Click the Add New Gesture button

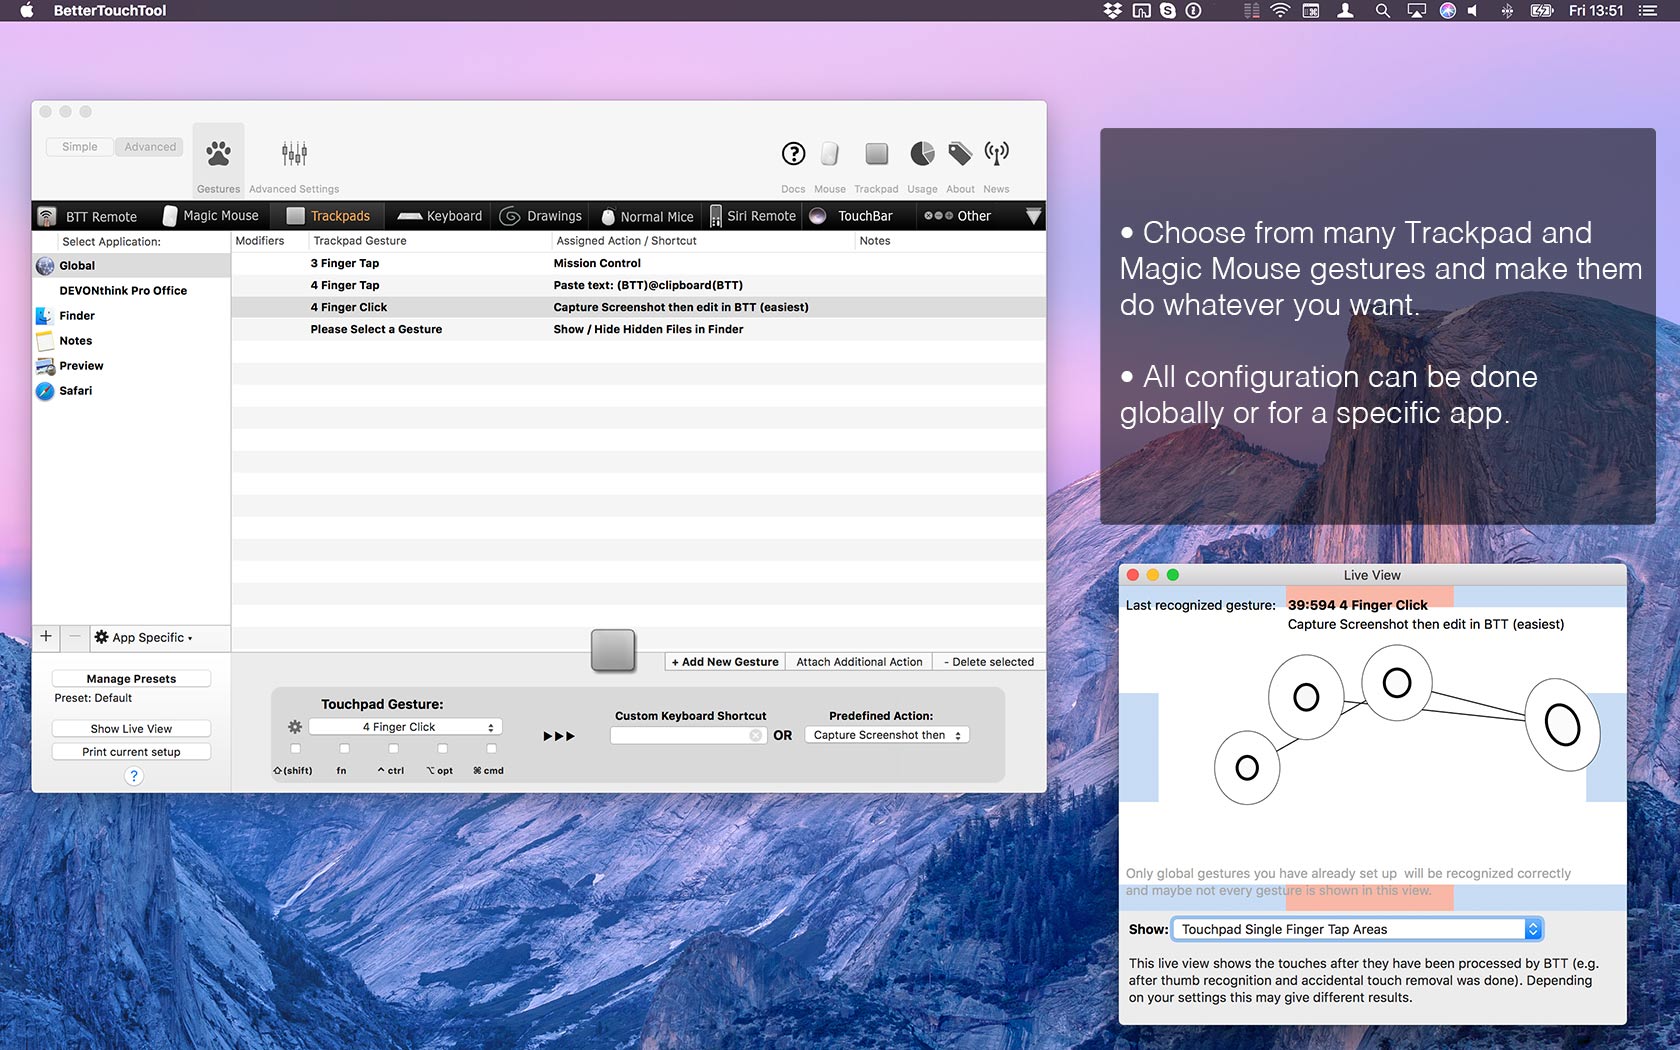(x=723, y=661)
